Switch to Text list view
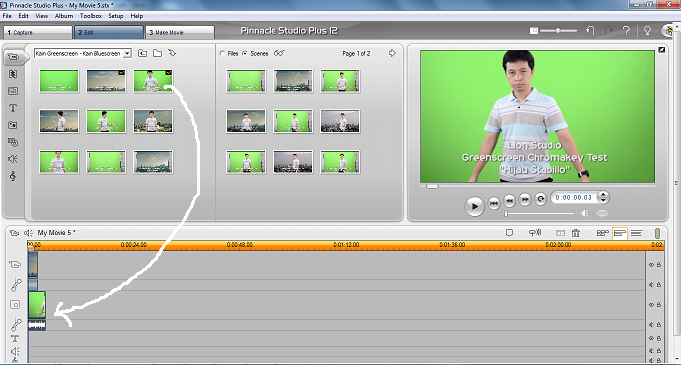 click(636, 233)
